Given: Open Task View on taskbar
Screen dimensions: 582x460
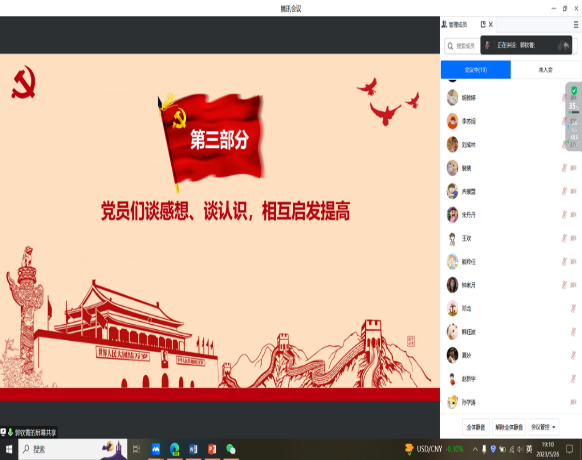Looking at the screenshot, I should click(x=136, y=449).
